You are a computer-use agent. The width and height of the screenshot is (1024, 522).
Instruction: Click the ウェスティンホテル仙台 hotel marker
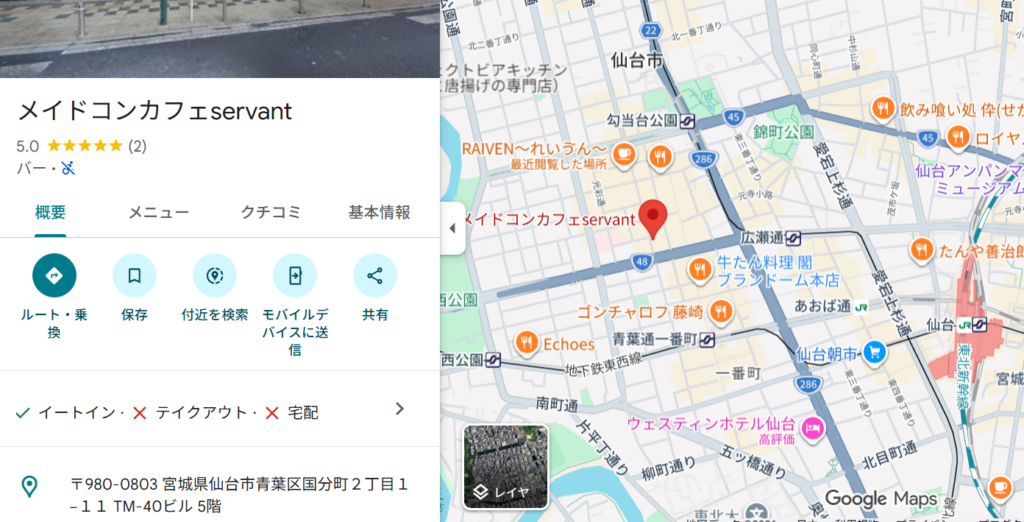(x=814, y=426)
